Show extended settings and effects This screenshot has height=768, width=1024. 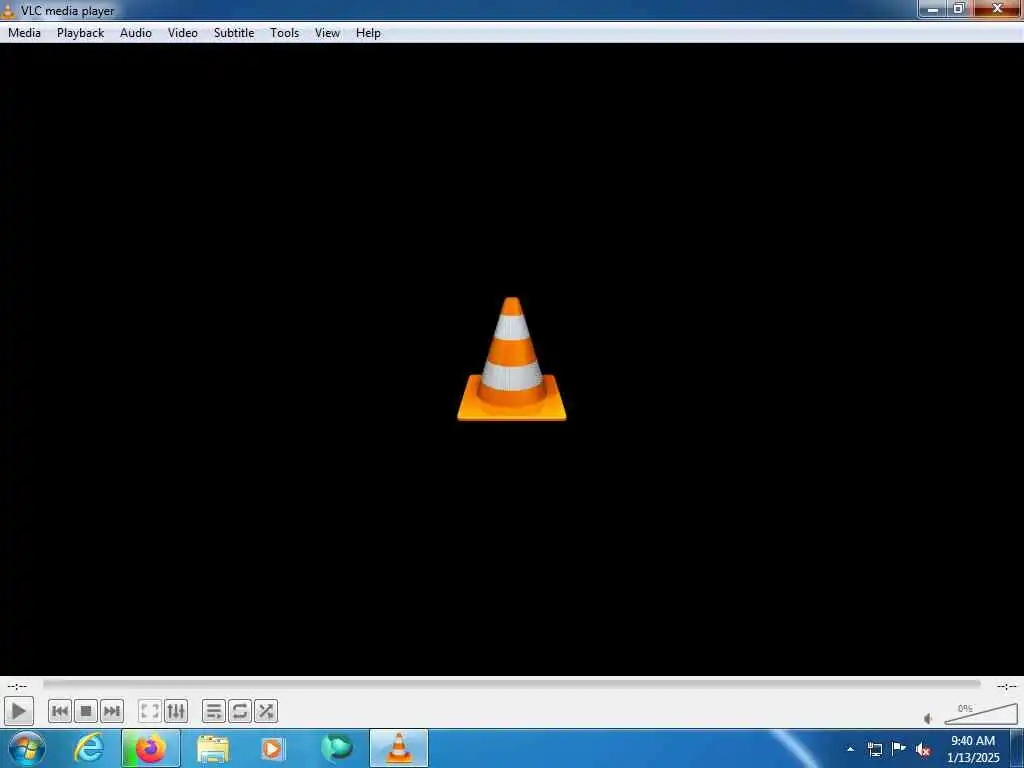(x=176, y=711)
